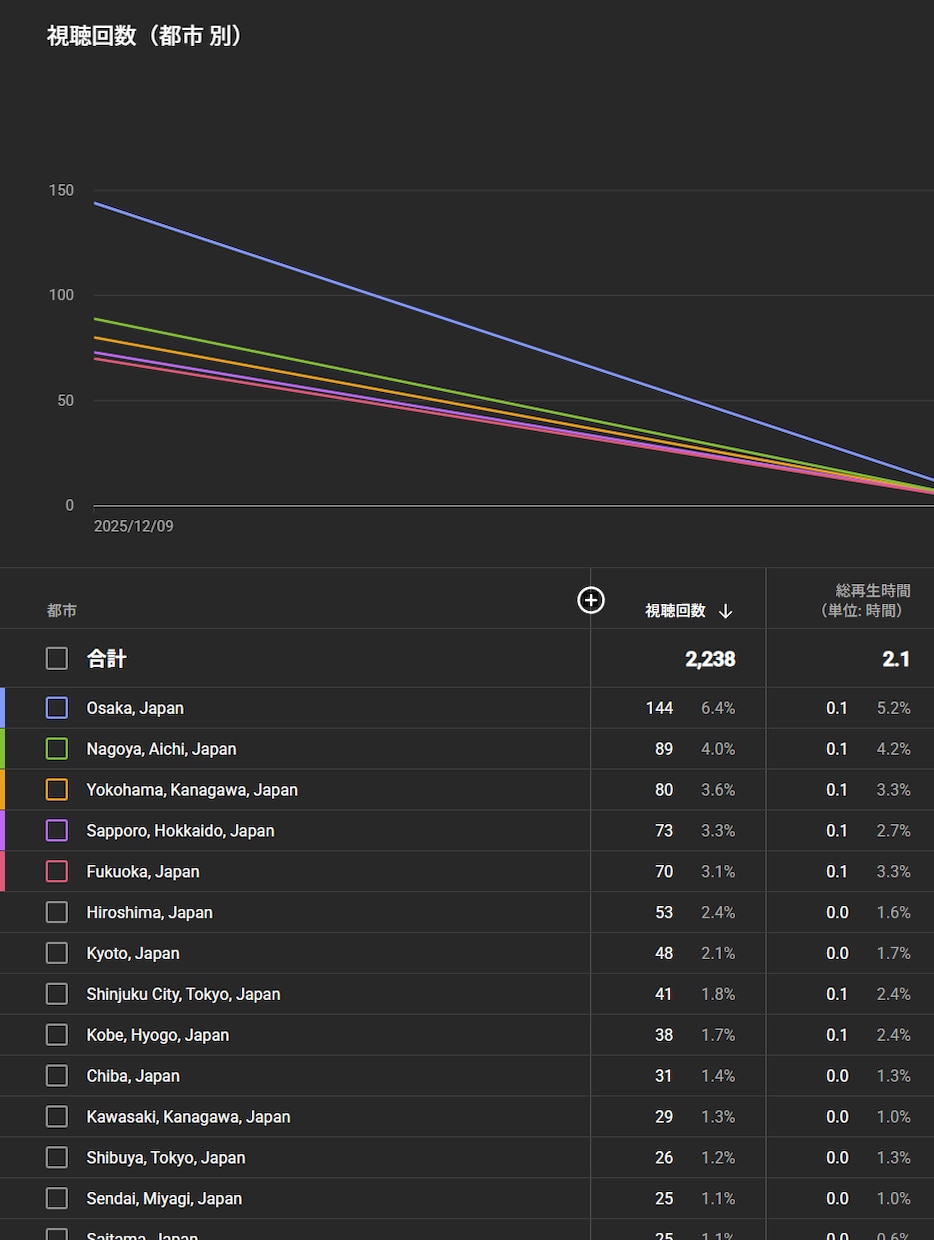Toggle the 合計 total checkbox
934x1240 pixels.
click(x=57, y=658)
